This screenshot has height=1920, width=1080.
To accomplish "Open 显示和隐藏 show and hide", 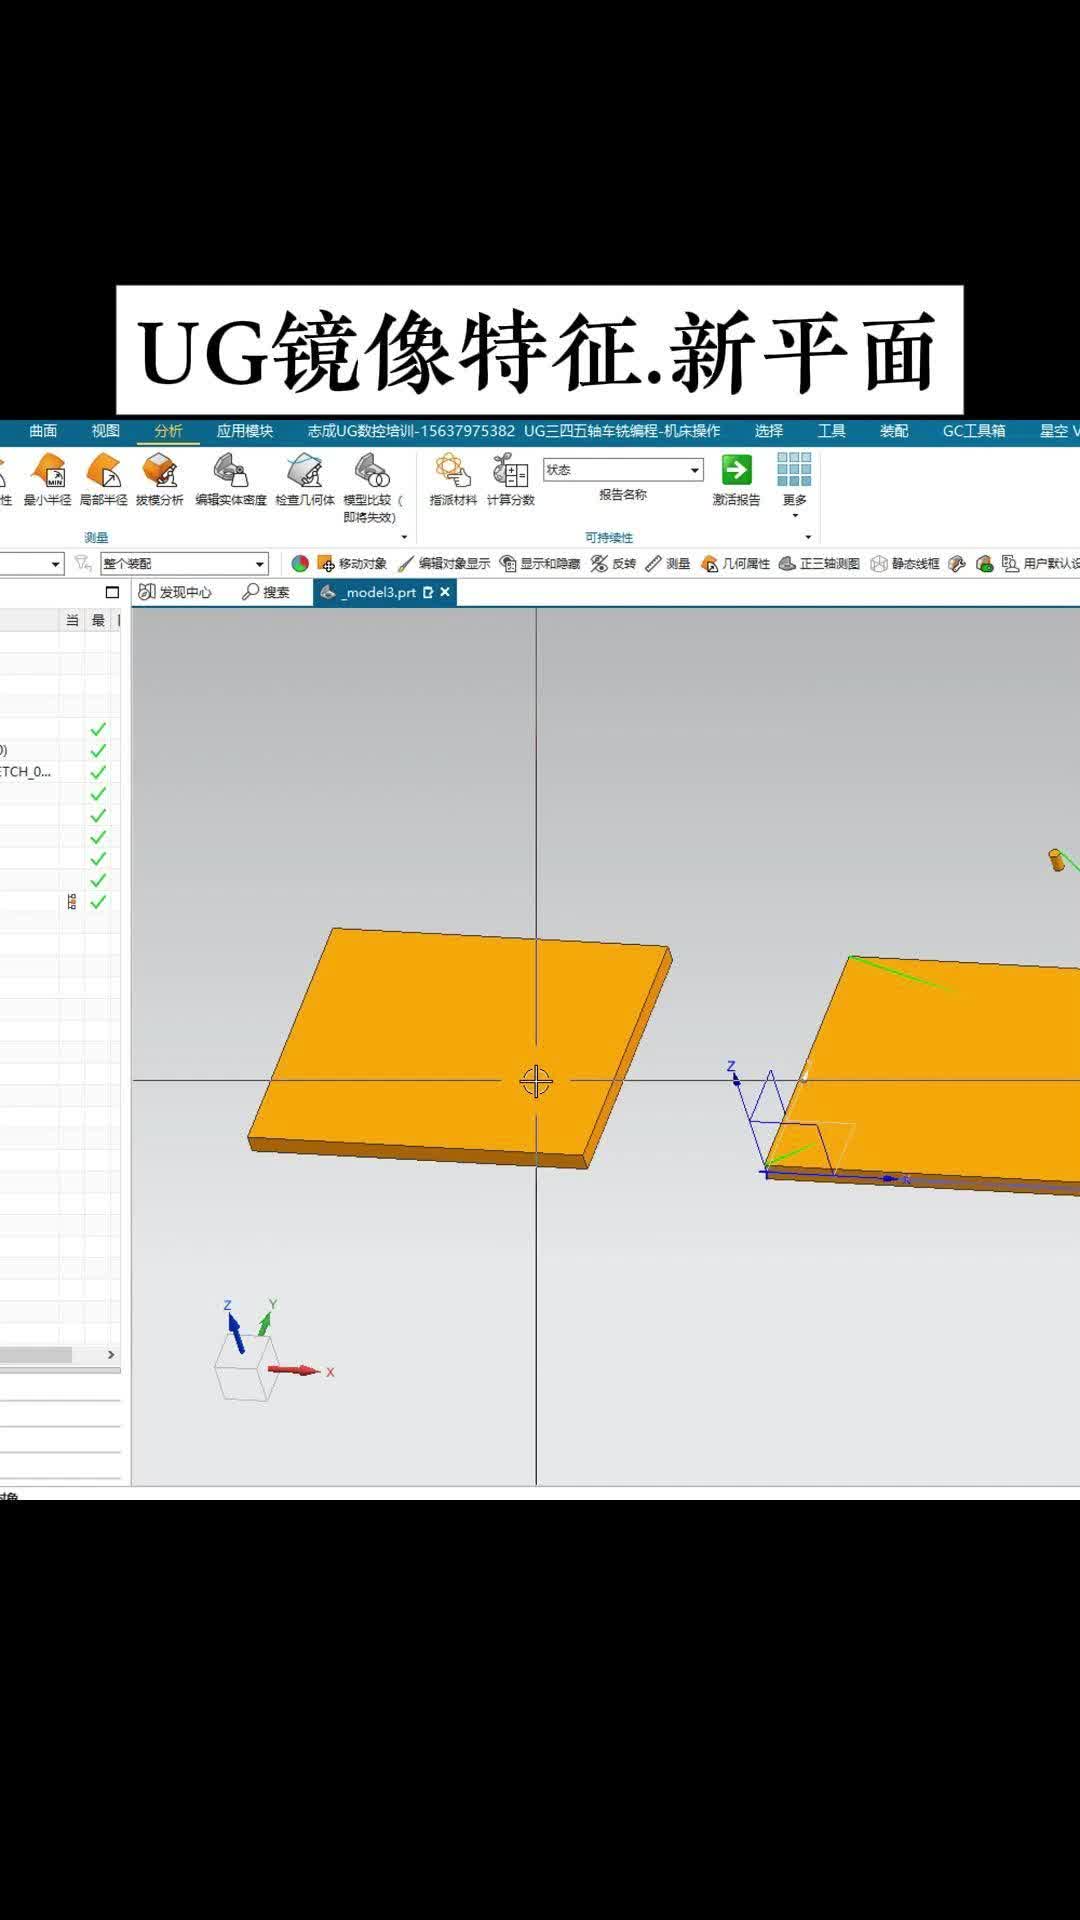I will (540, 564).
